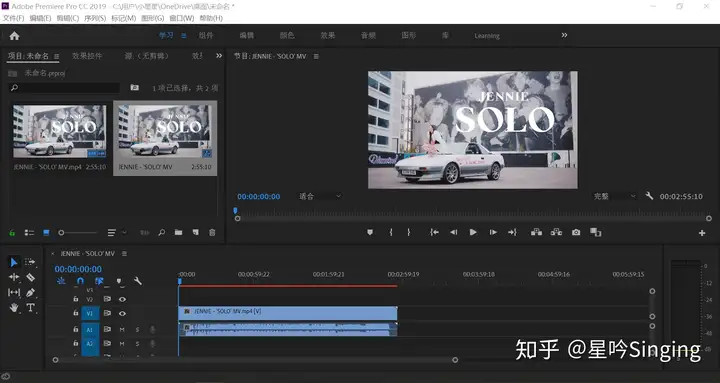Step forward one frame

coord(493,232)
